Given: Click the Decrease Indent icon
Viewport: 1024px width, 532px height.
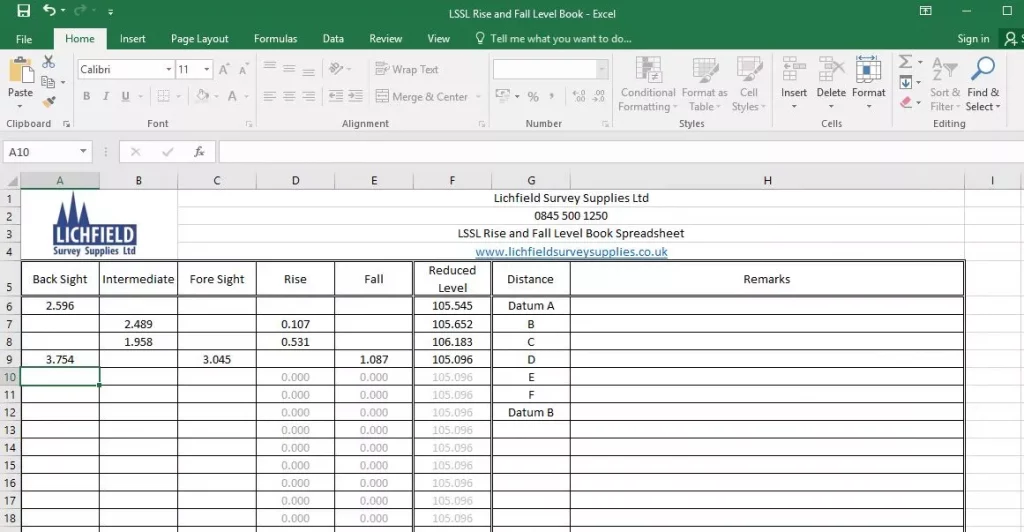Looking at the screenshot, I should tap(336, 96).
